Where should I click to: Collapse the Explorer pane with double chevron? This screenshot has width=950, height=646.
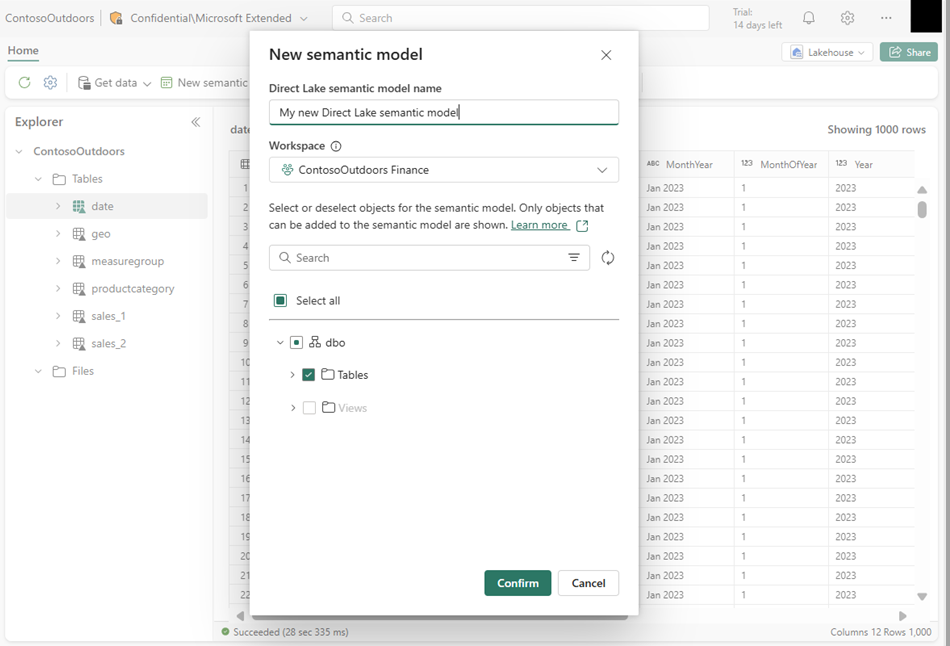coord(196,122)
